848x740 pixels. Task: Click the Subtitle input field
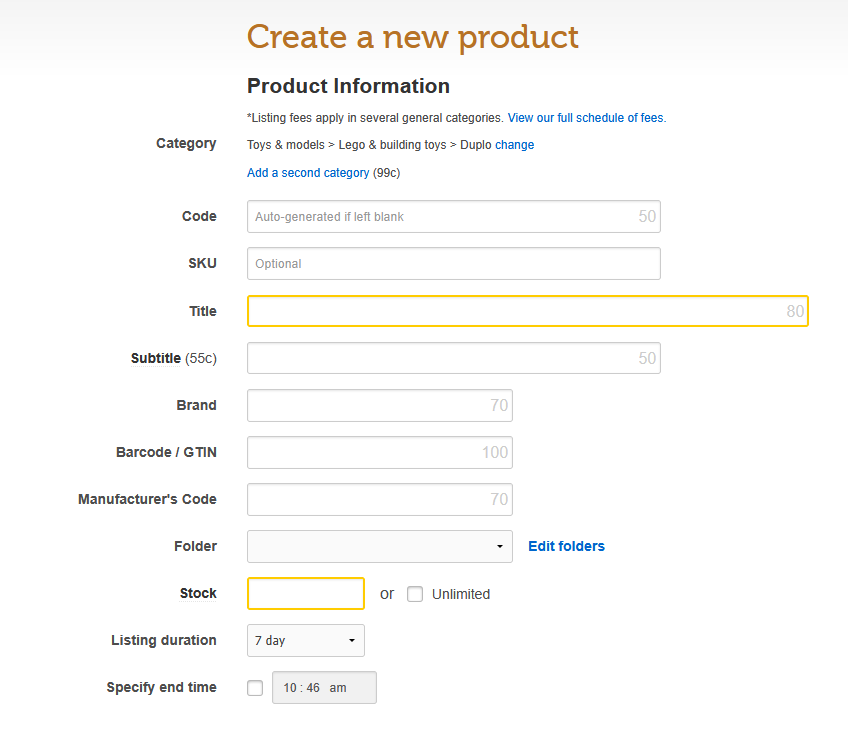(x=453, y=358)
